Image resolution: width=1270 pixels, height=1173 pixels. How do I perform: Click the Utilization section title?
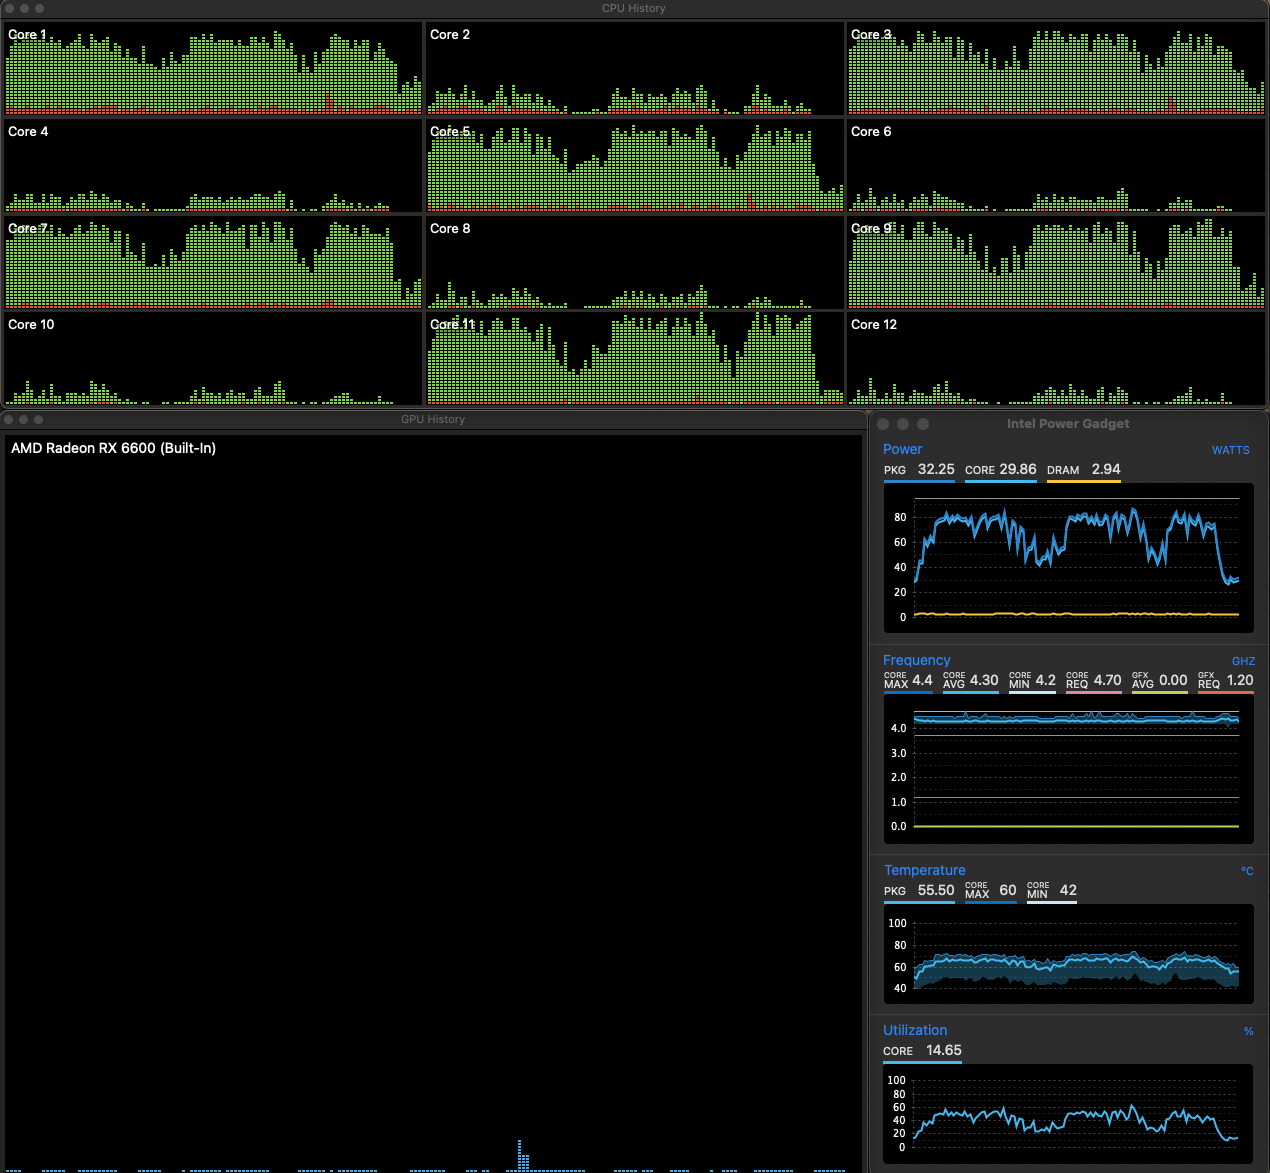point(915,1030)
